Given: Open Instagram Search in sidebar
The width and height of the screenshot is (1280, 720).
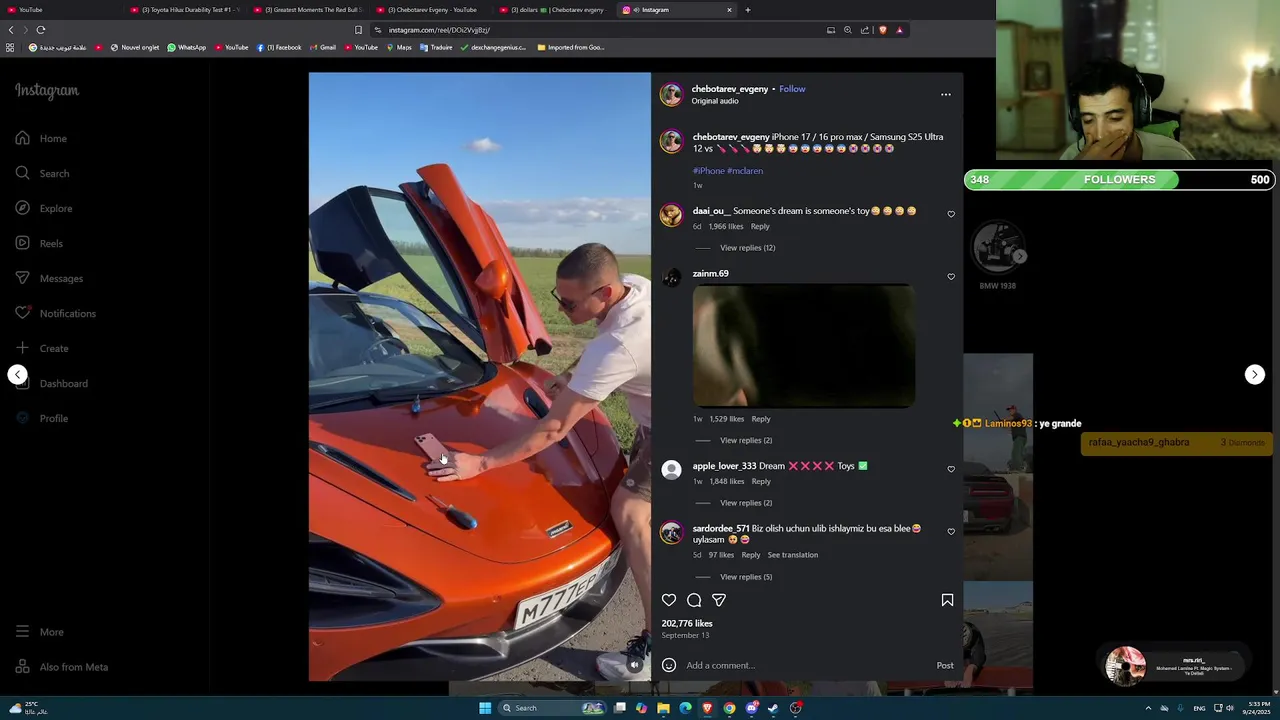Looking at the screenshot, I should click(x=42, y=173).
